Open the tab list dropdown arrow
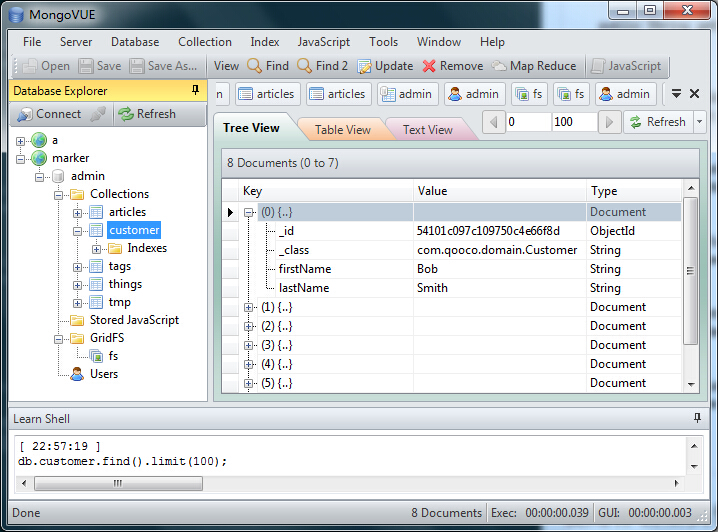The width and height of the screenshot is (718, 532). coord(676,94)
